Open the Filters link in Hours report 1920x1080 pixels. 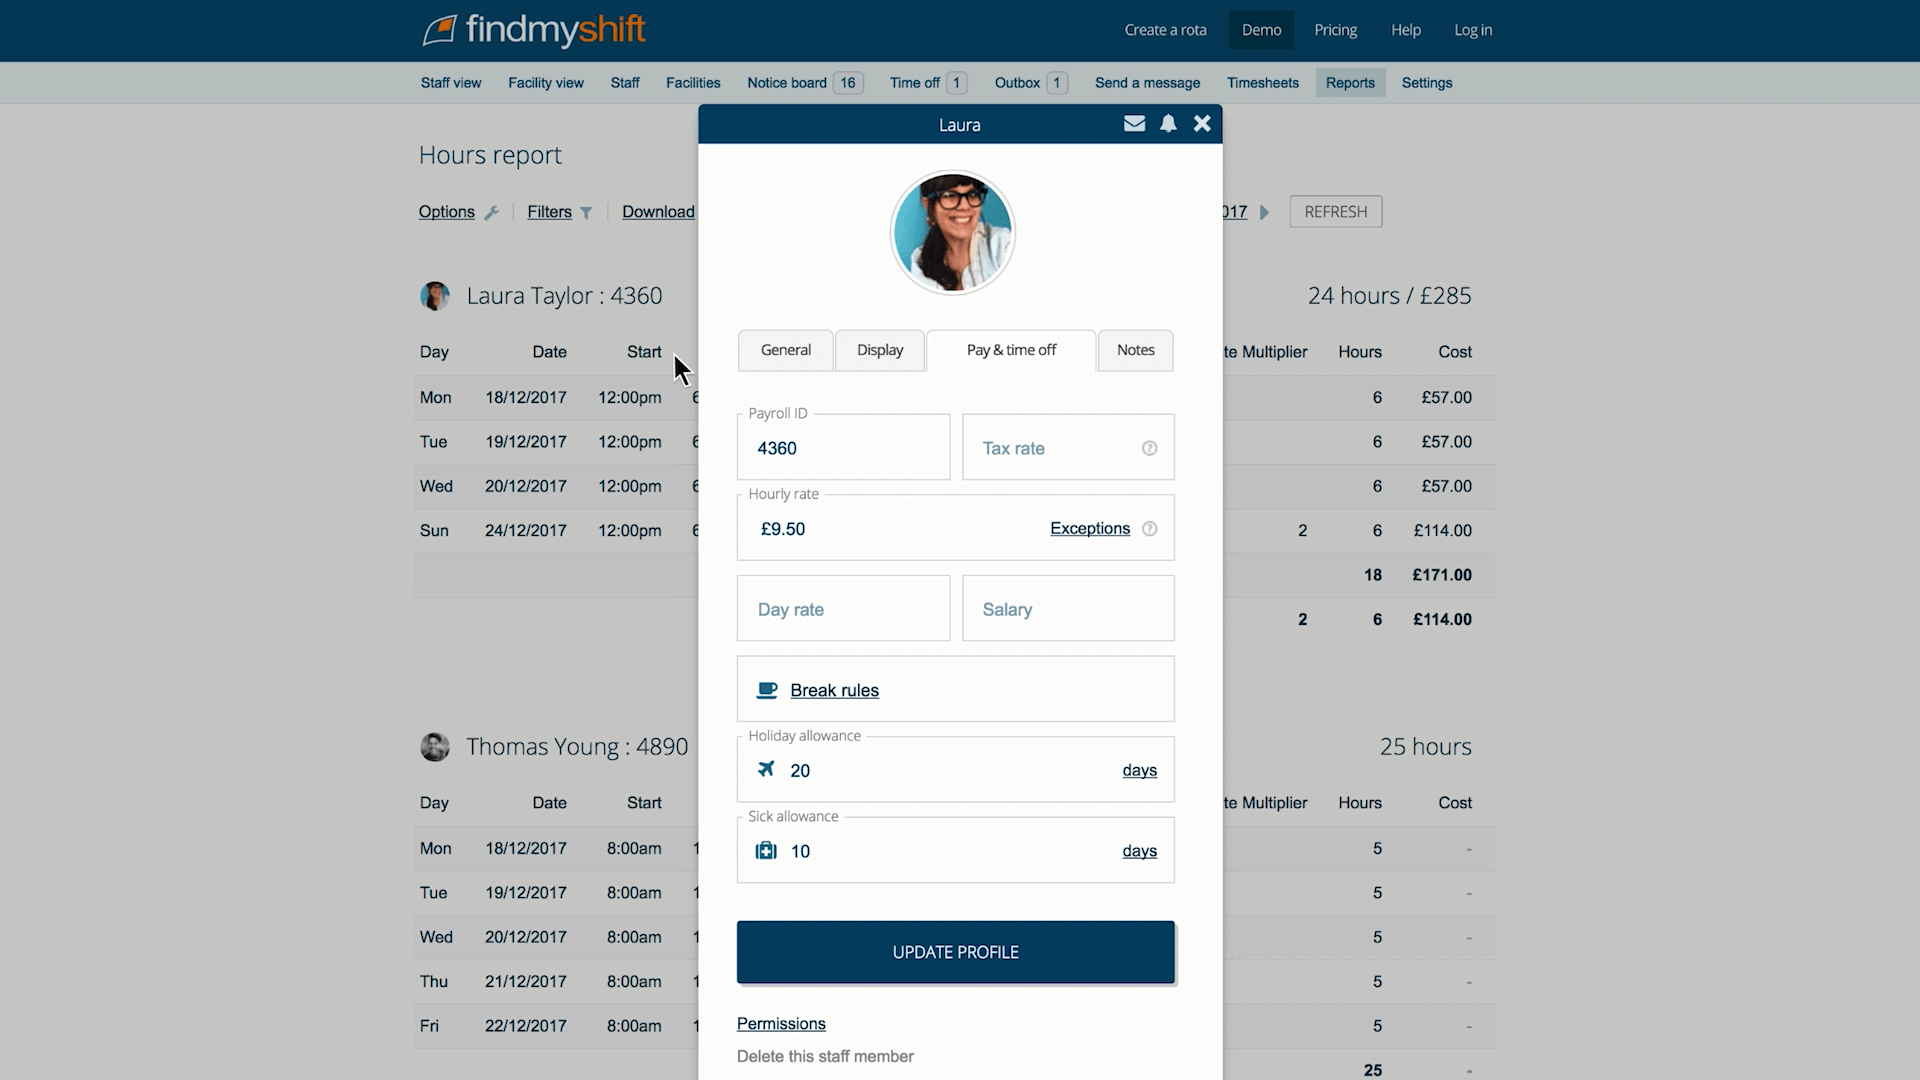click(549, 212)
